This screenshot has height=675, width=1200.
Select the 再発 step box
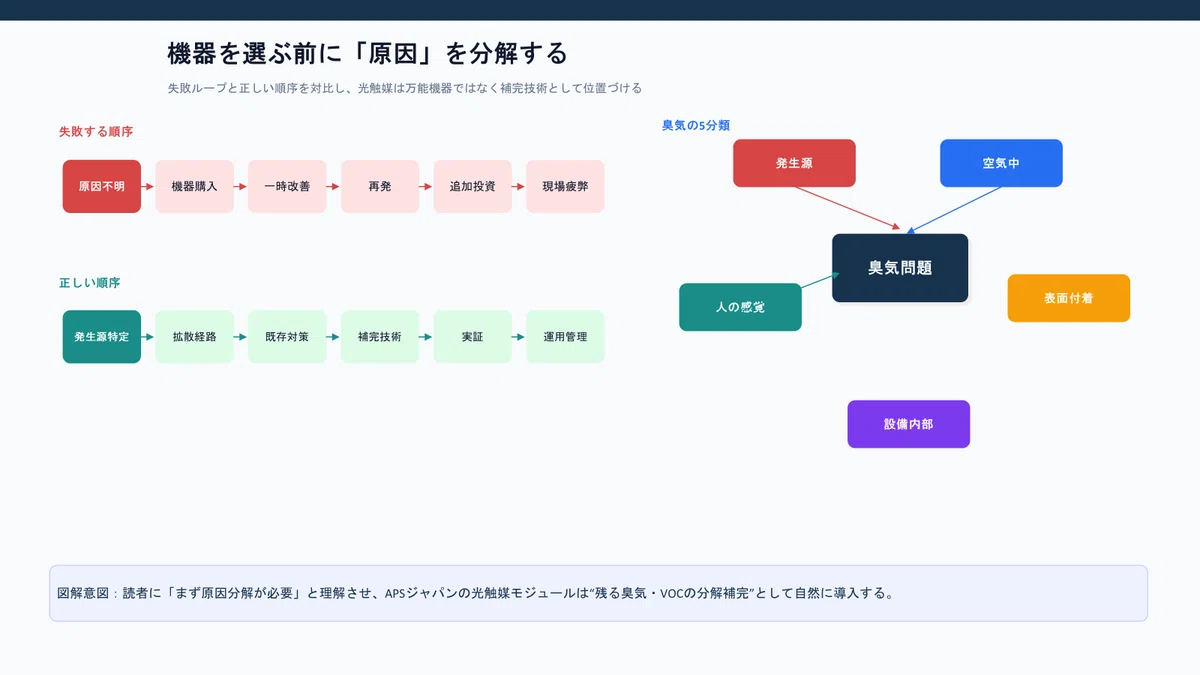pyautogui.click(x=380, y=186)
